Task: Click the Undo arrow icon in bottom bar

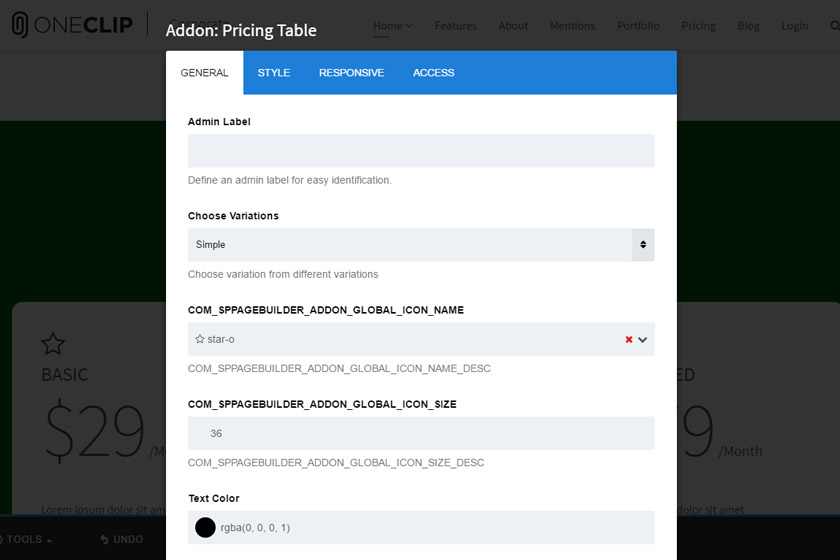Action: click(x=104, y=539)
